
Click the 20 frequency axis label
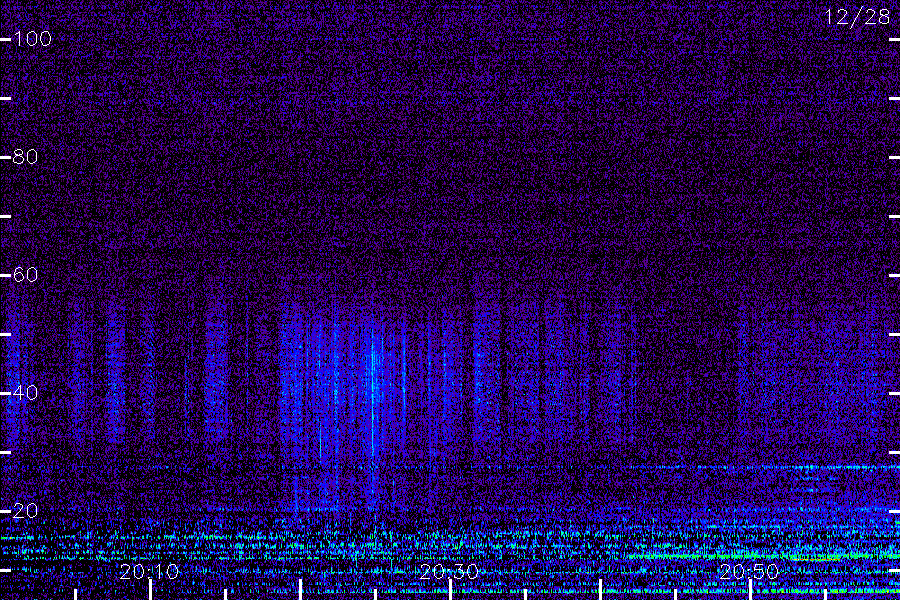click(x=25, y=510)
